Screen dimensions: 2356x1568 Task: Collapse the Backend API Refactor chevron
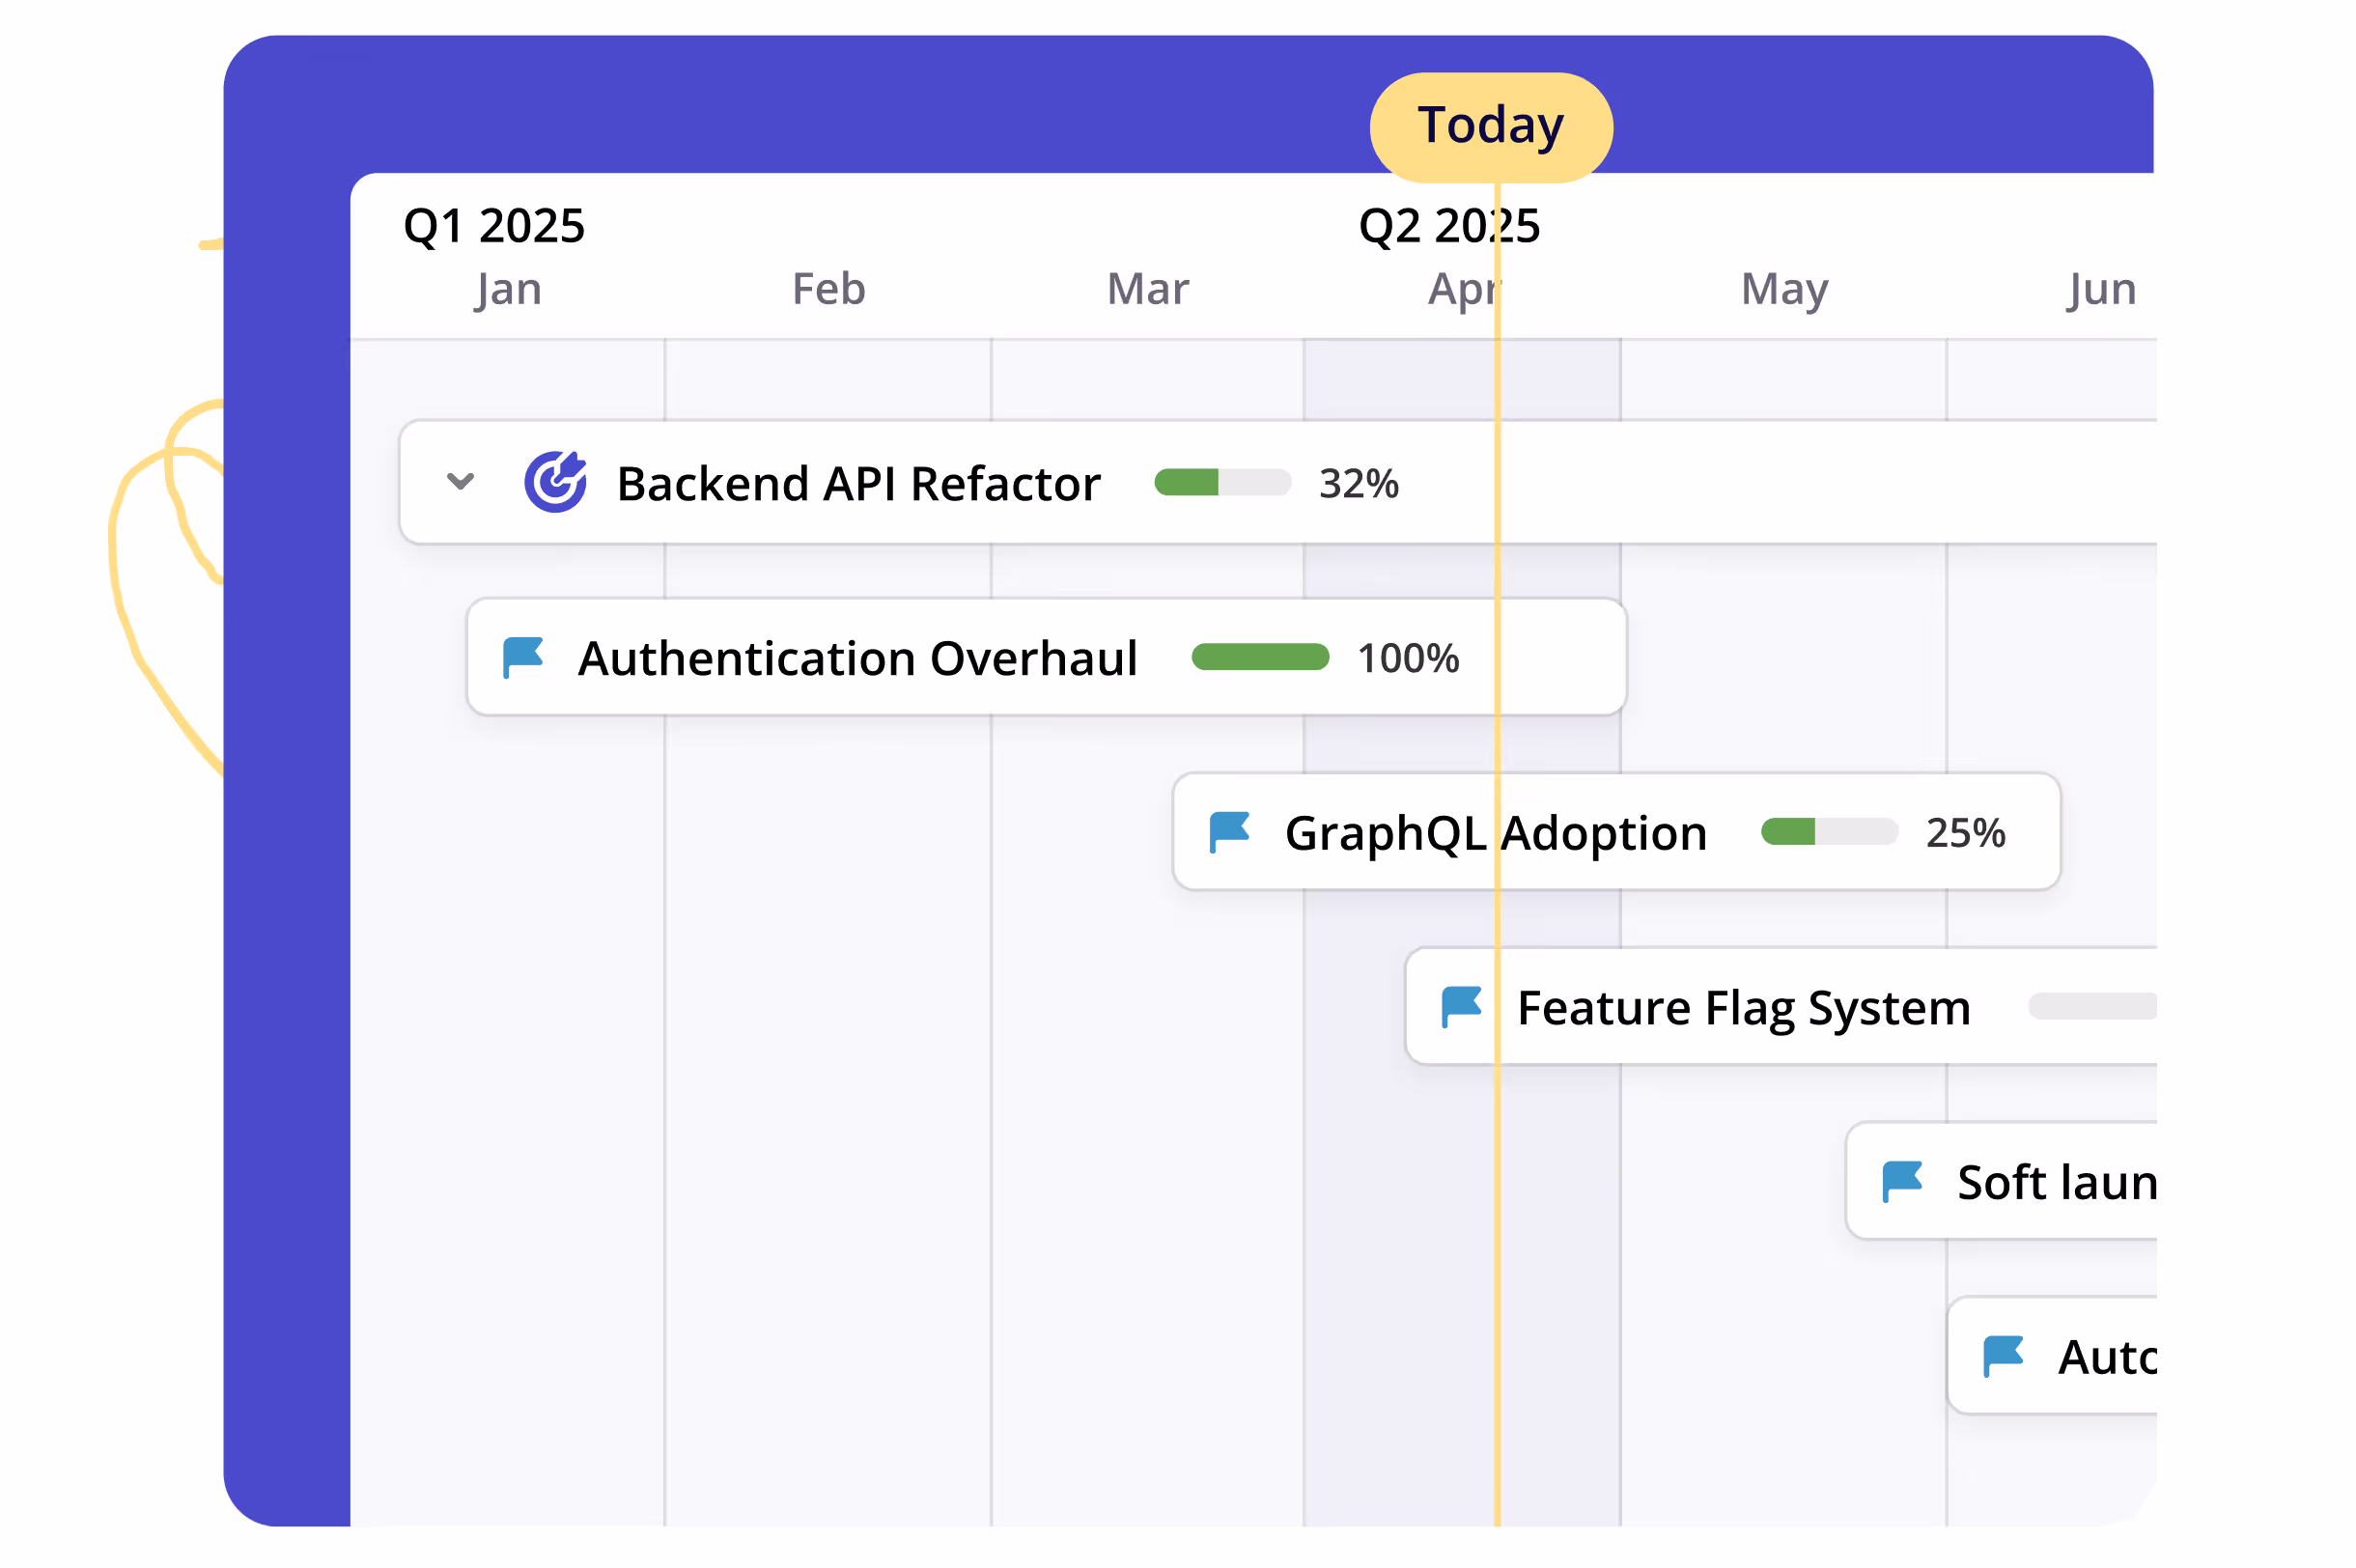click(x=460, y=482)
